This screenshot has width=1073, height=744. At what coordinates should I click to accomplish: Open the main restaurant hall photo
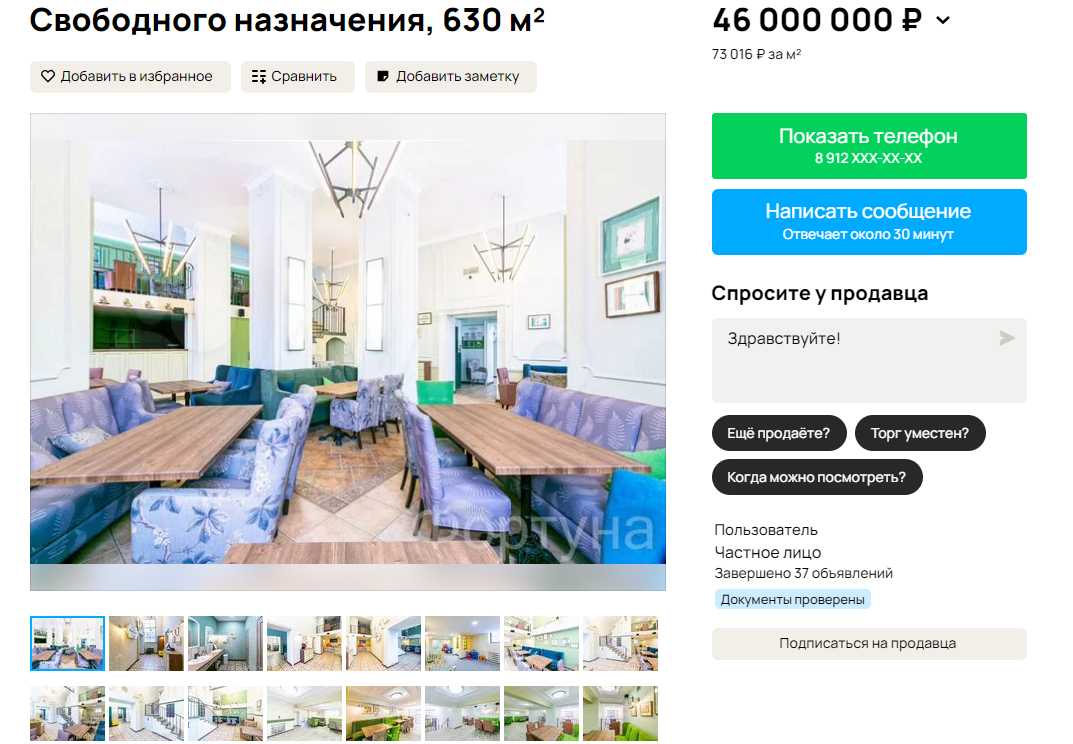point(348,352)
